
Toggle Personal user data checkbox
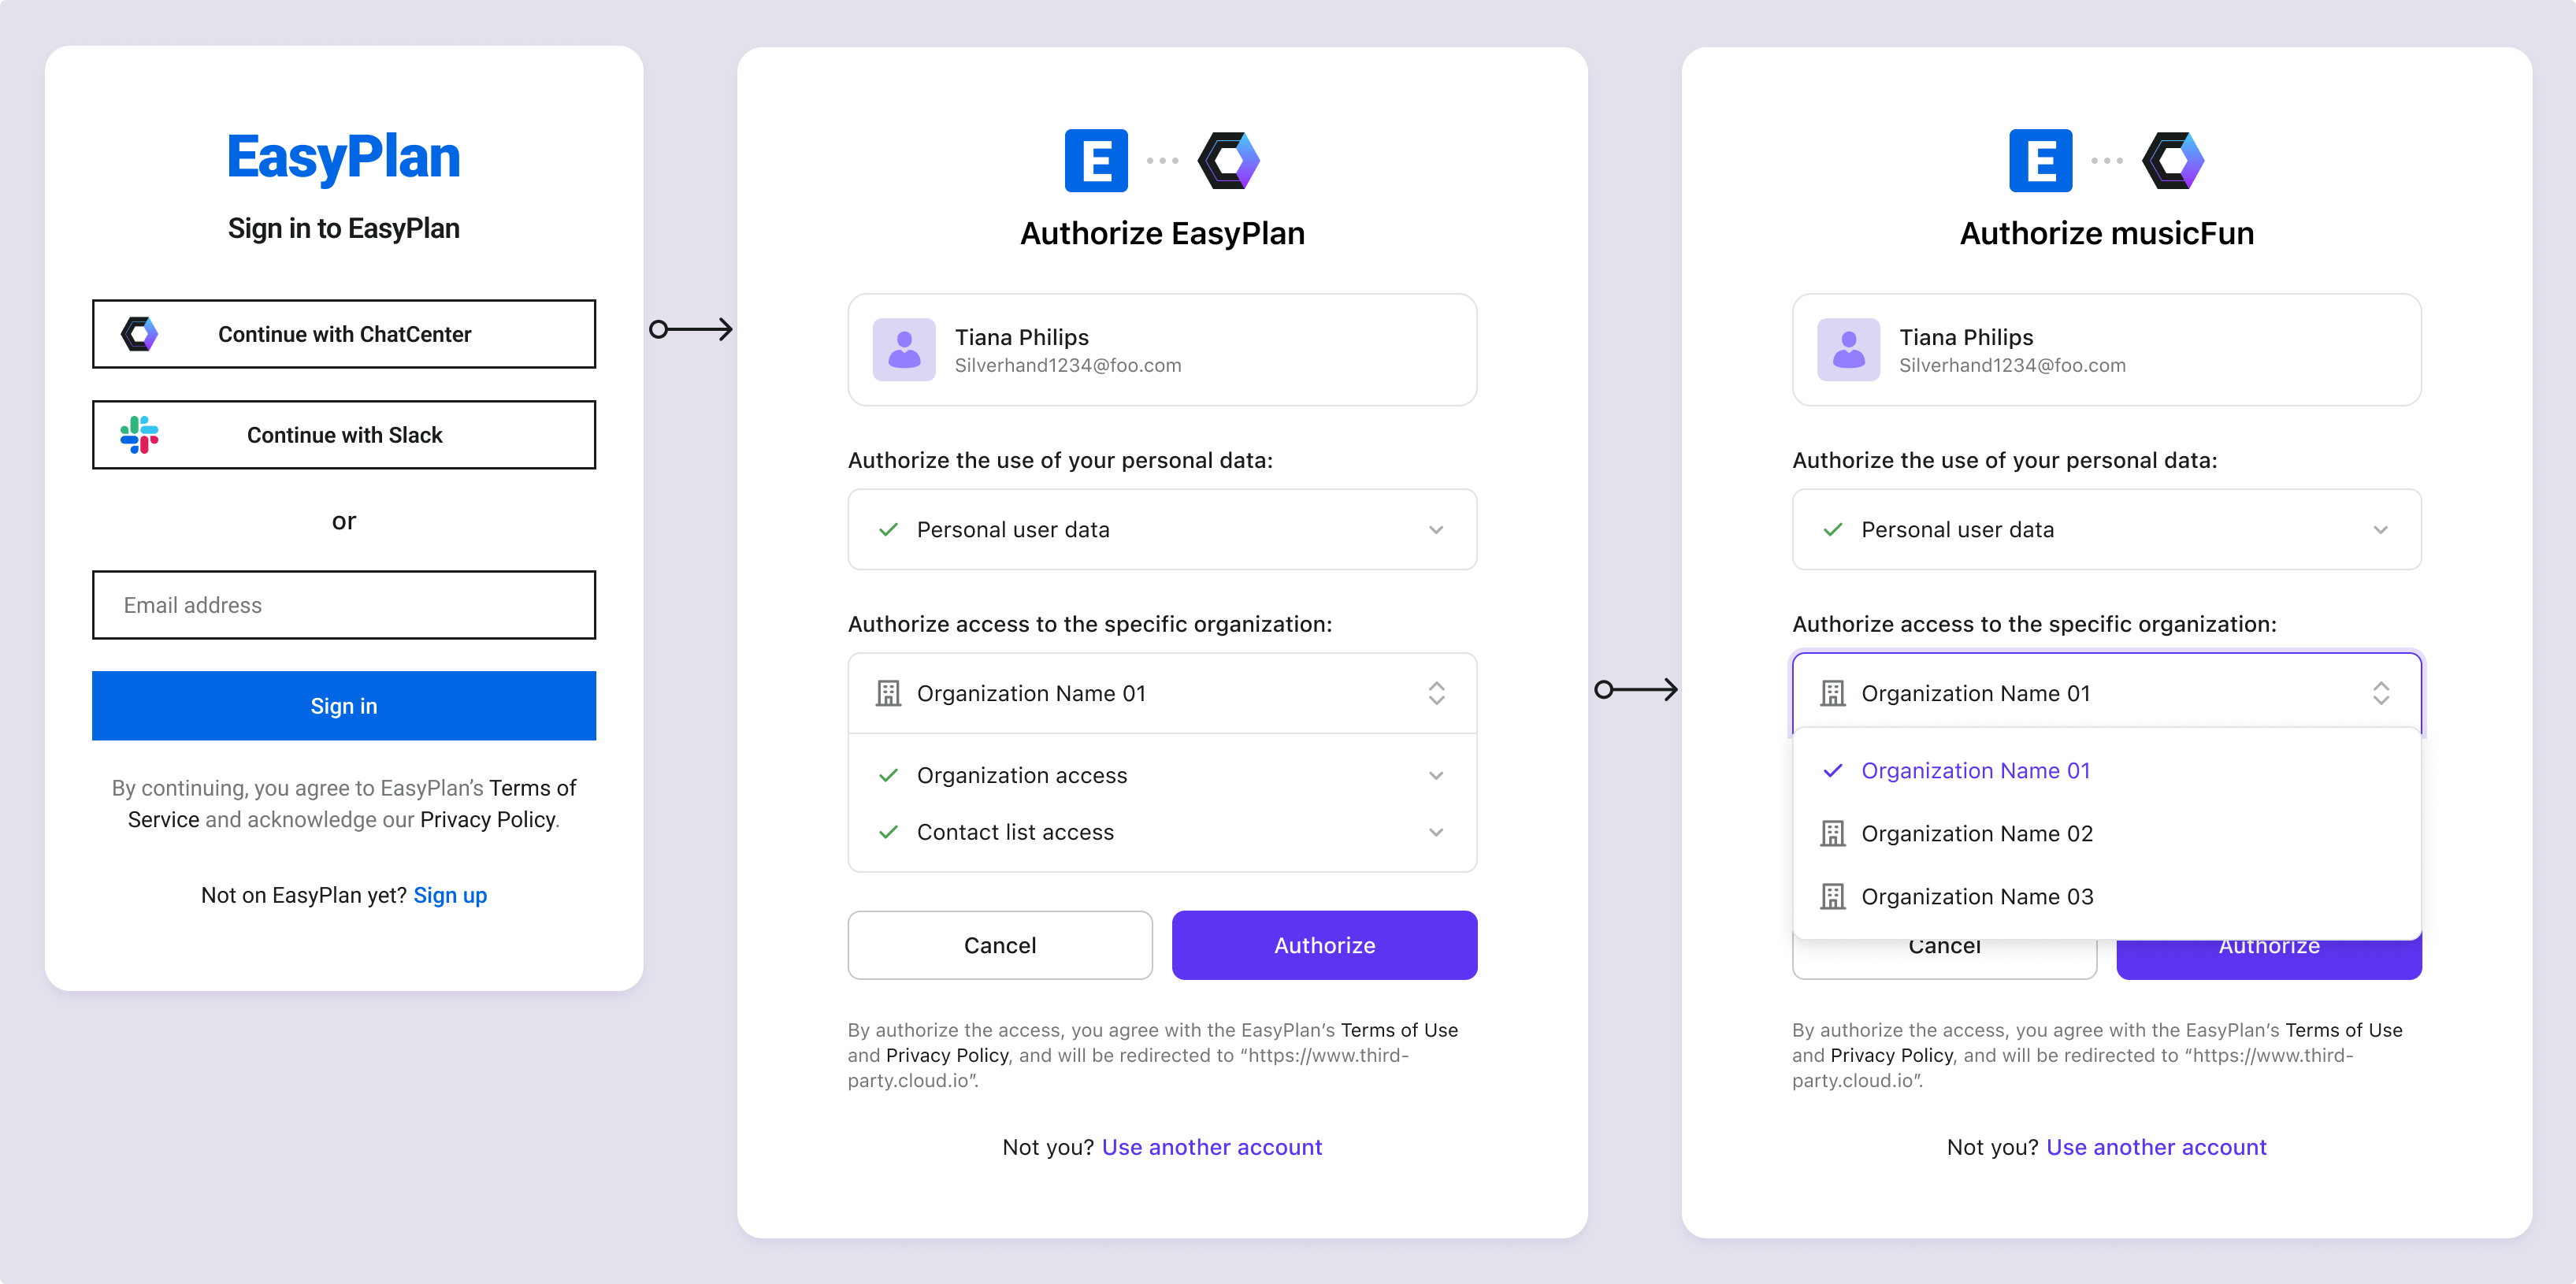click(887, 529)
